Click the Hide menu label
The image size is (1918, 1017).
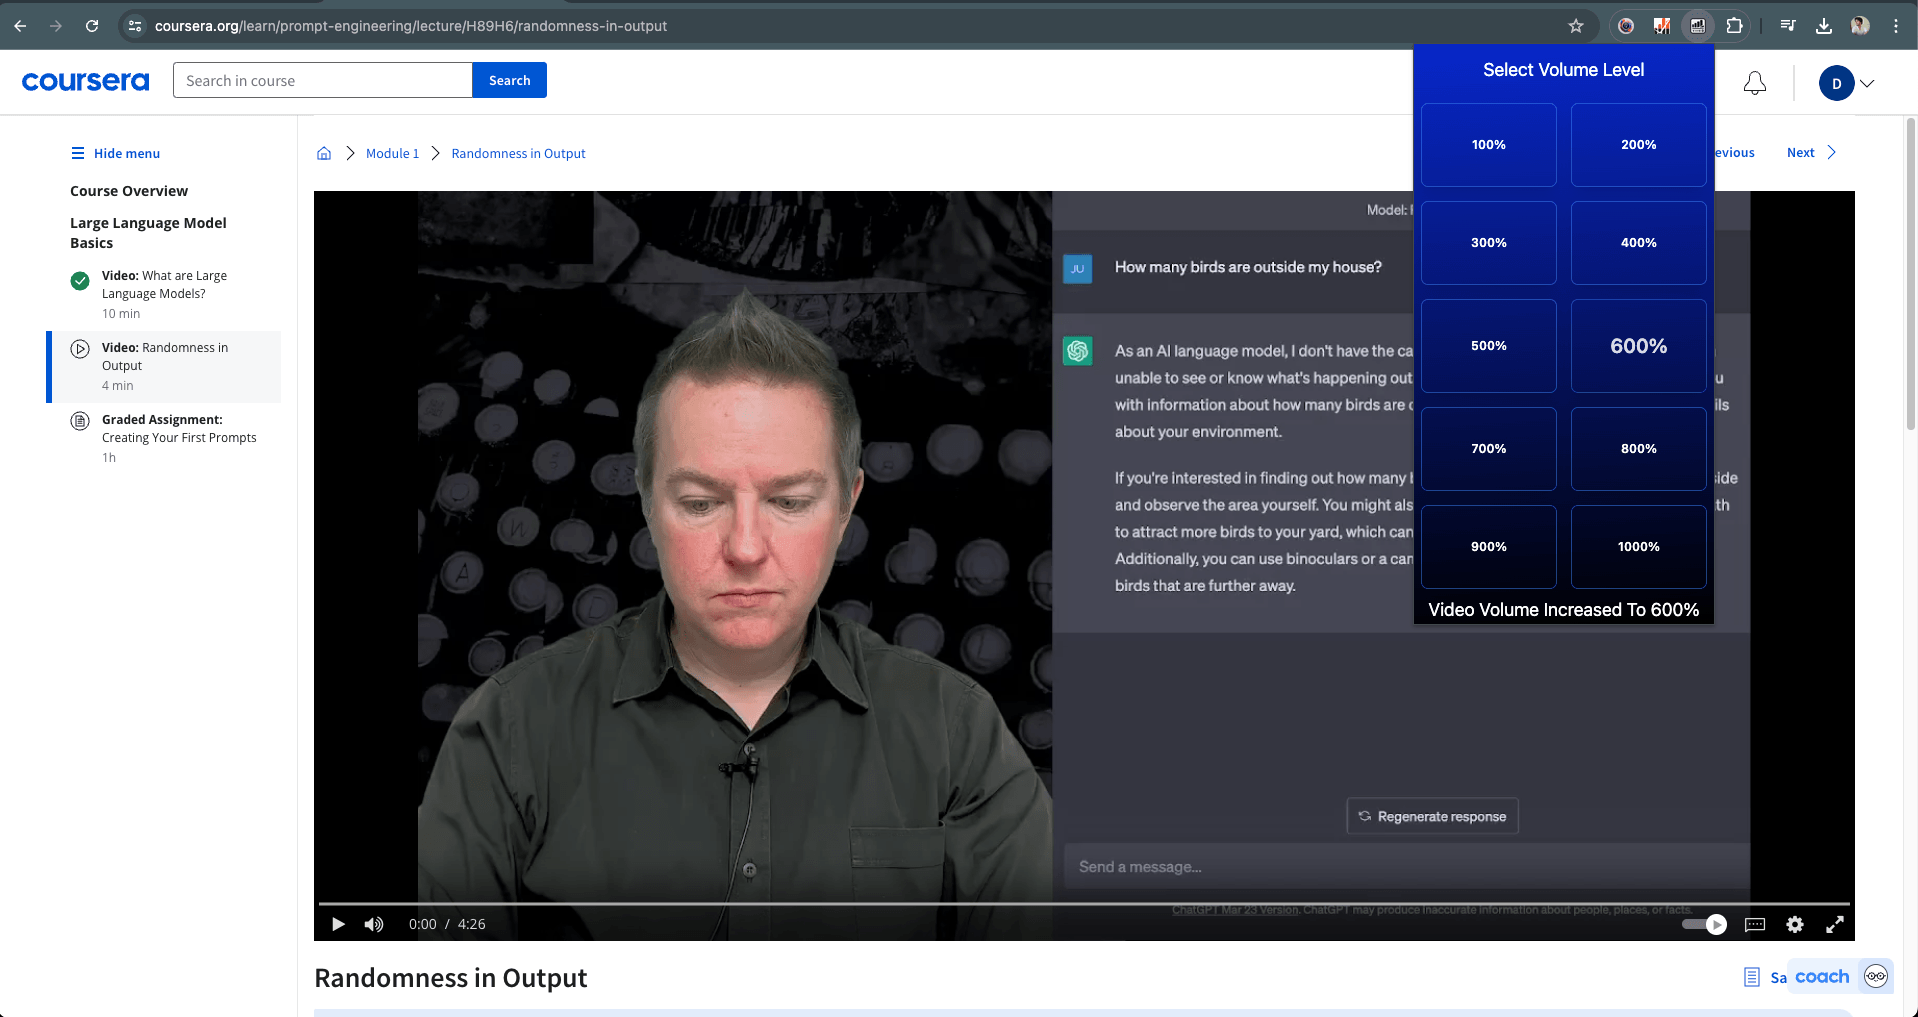pos(127,153)
